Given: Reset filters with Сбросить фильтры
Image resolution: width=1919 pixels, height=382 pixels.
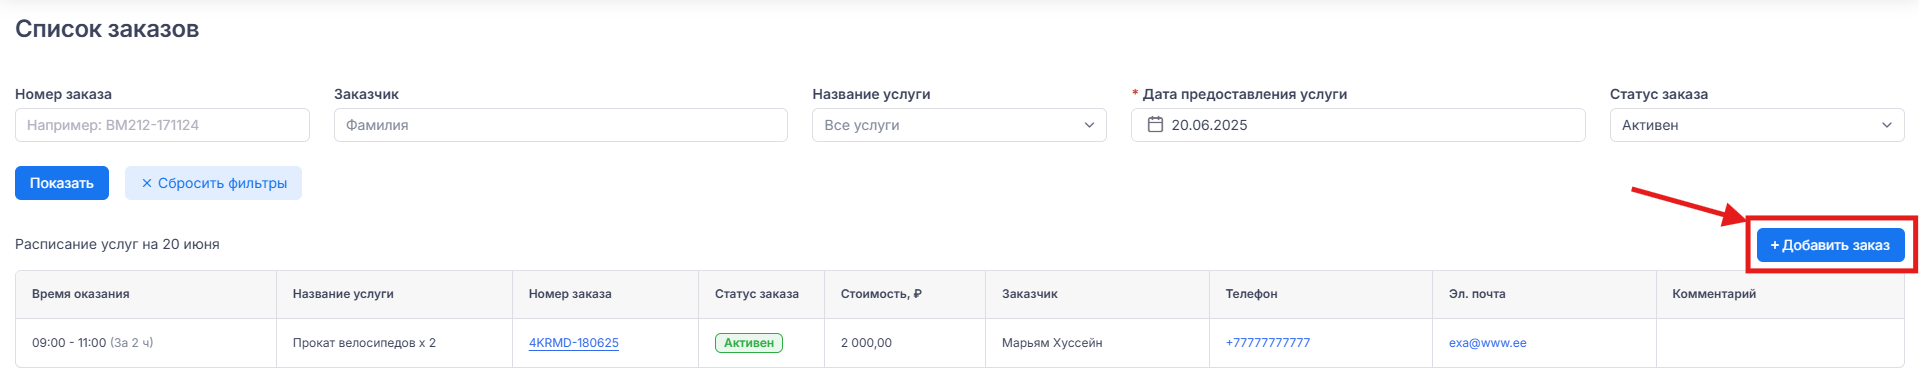Looking at the screenshot, I should click(213, 183).
